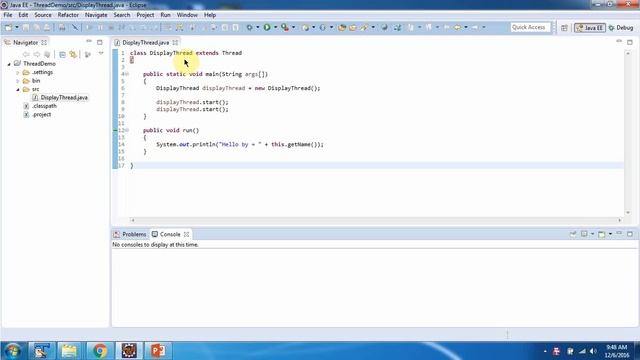Click the New file wizard icon
Screen dimensions: 640x360
point(8,27)
